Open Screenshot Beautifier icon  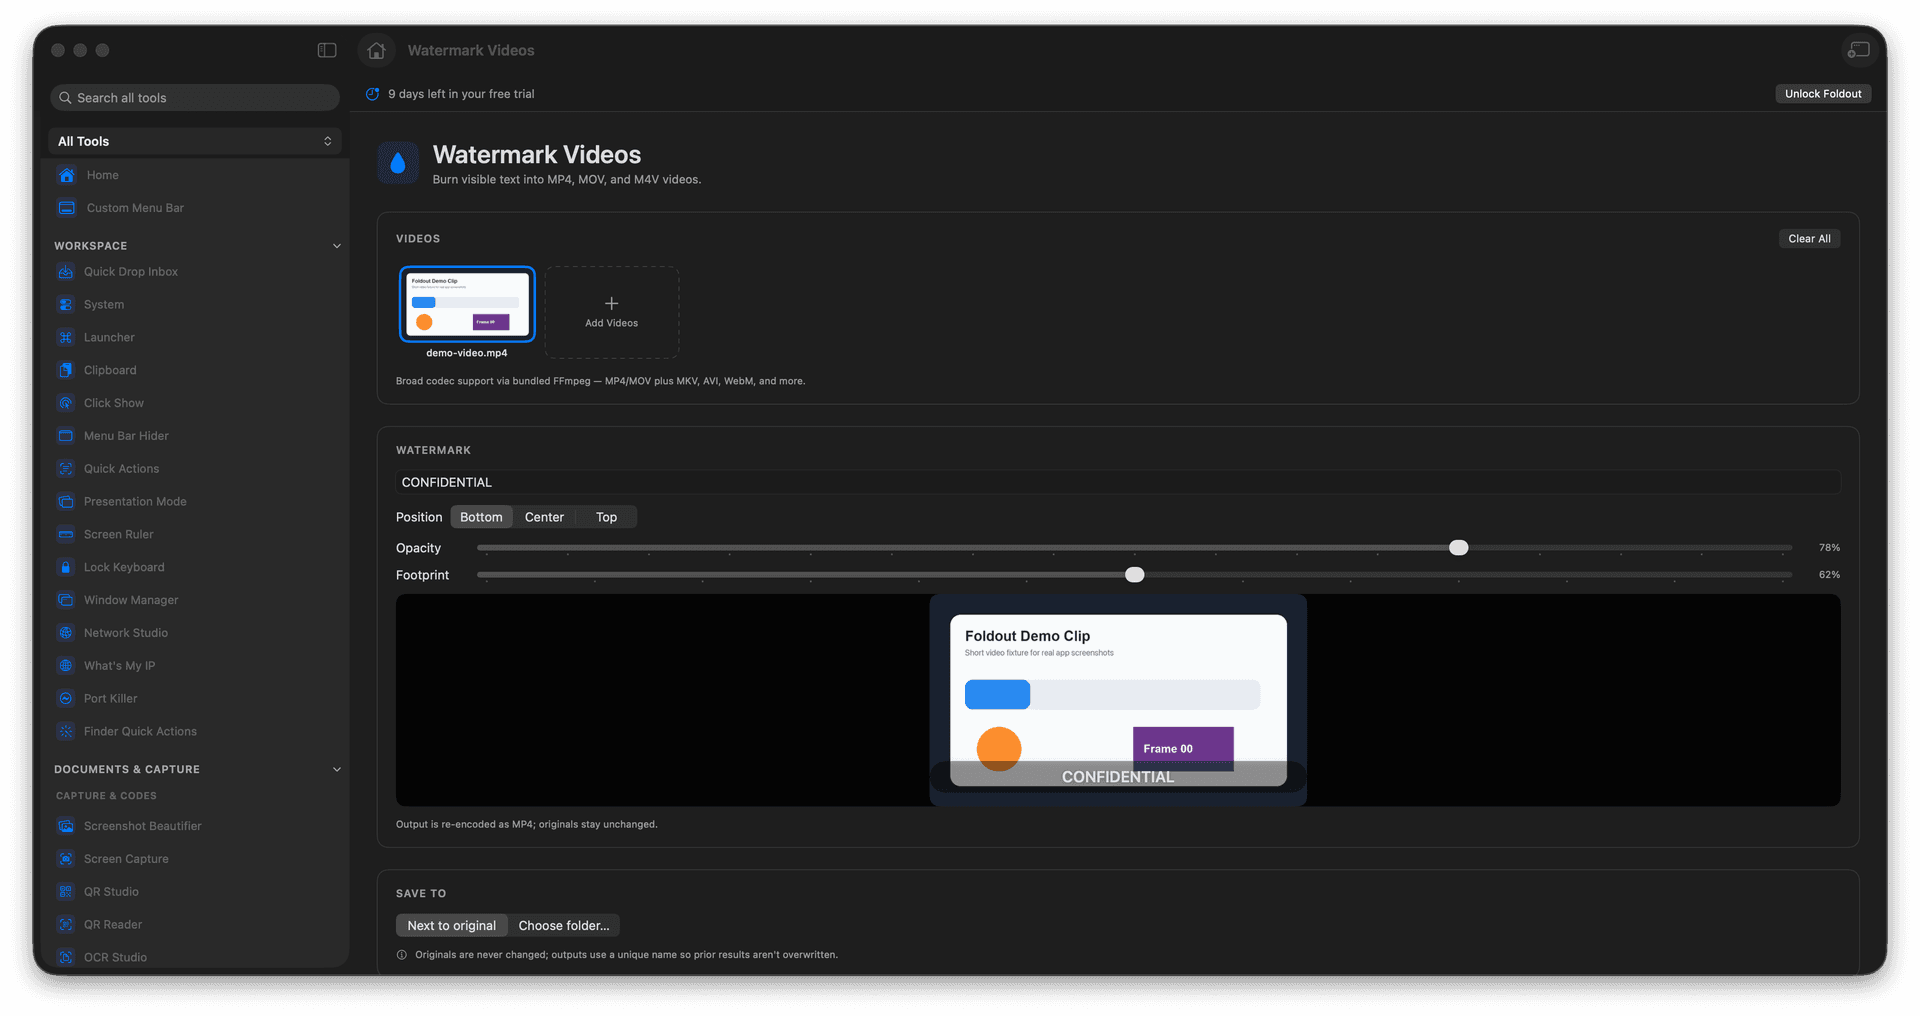66,826
